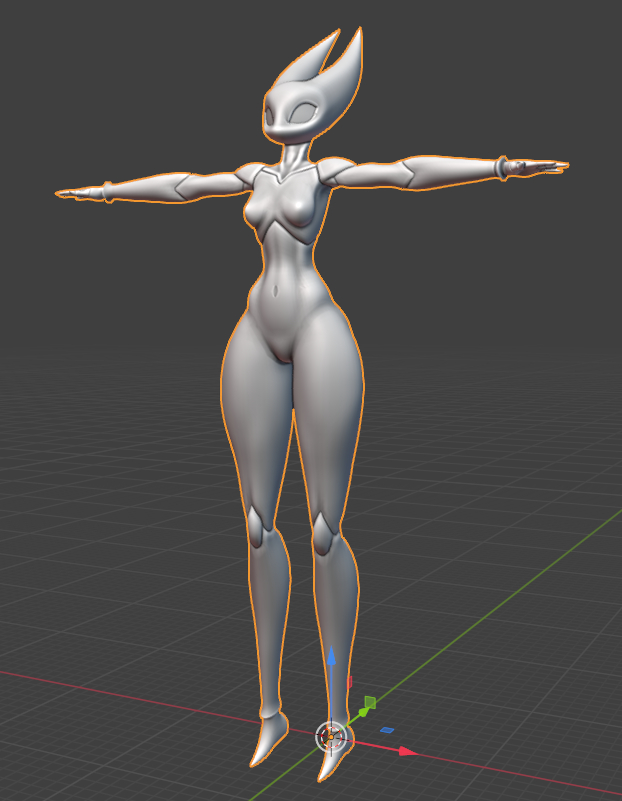Click the model's navel
Viewport: 622px width, 801px height.
[x=274, y=293]
